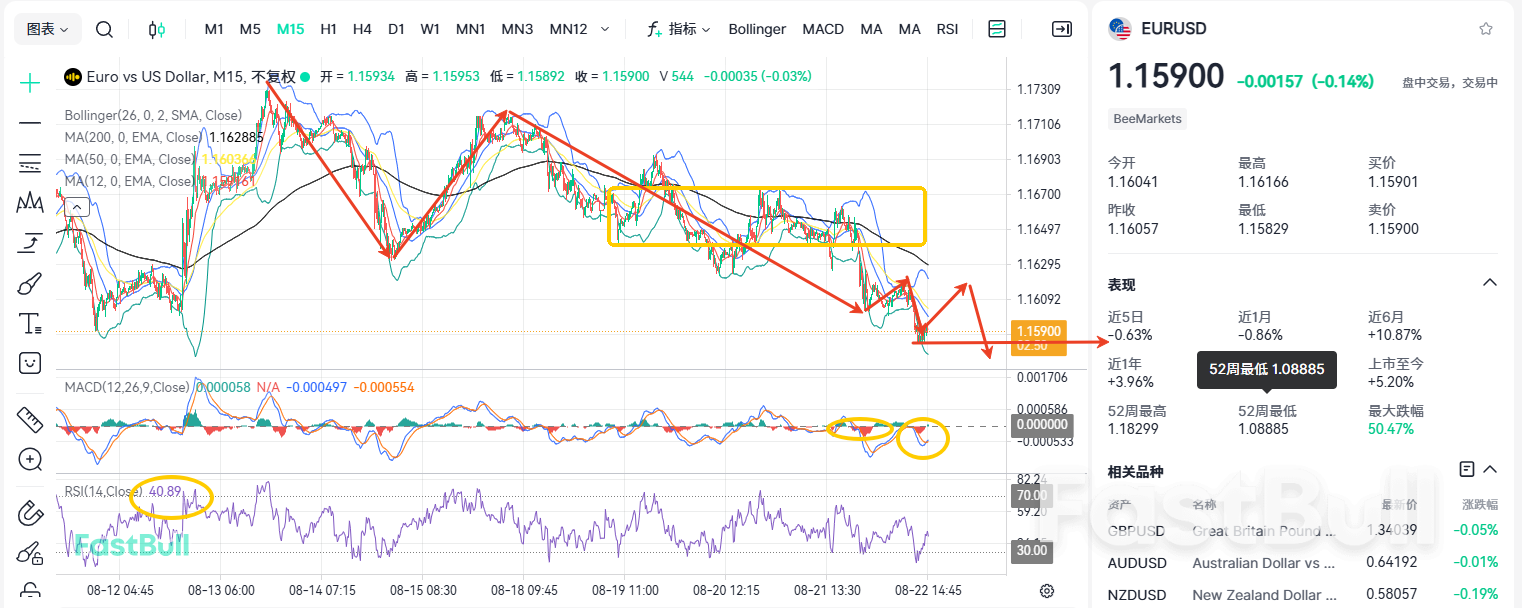Add EURUSD to favorites with star
1522x608 pixels.
point(1486,29)
